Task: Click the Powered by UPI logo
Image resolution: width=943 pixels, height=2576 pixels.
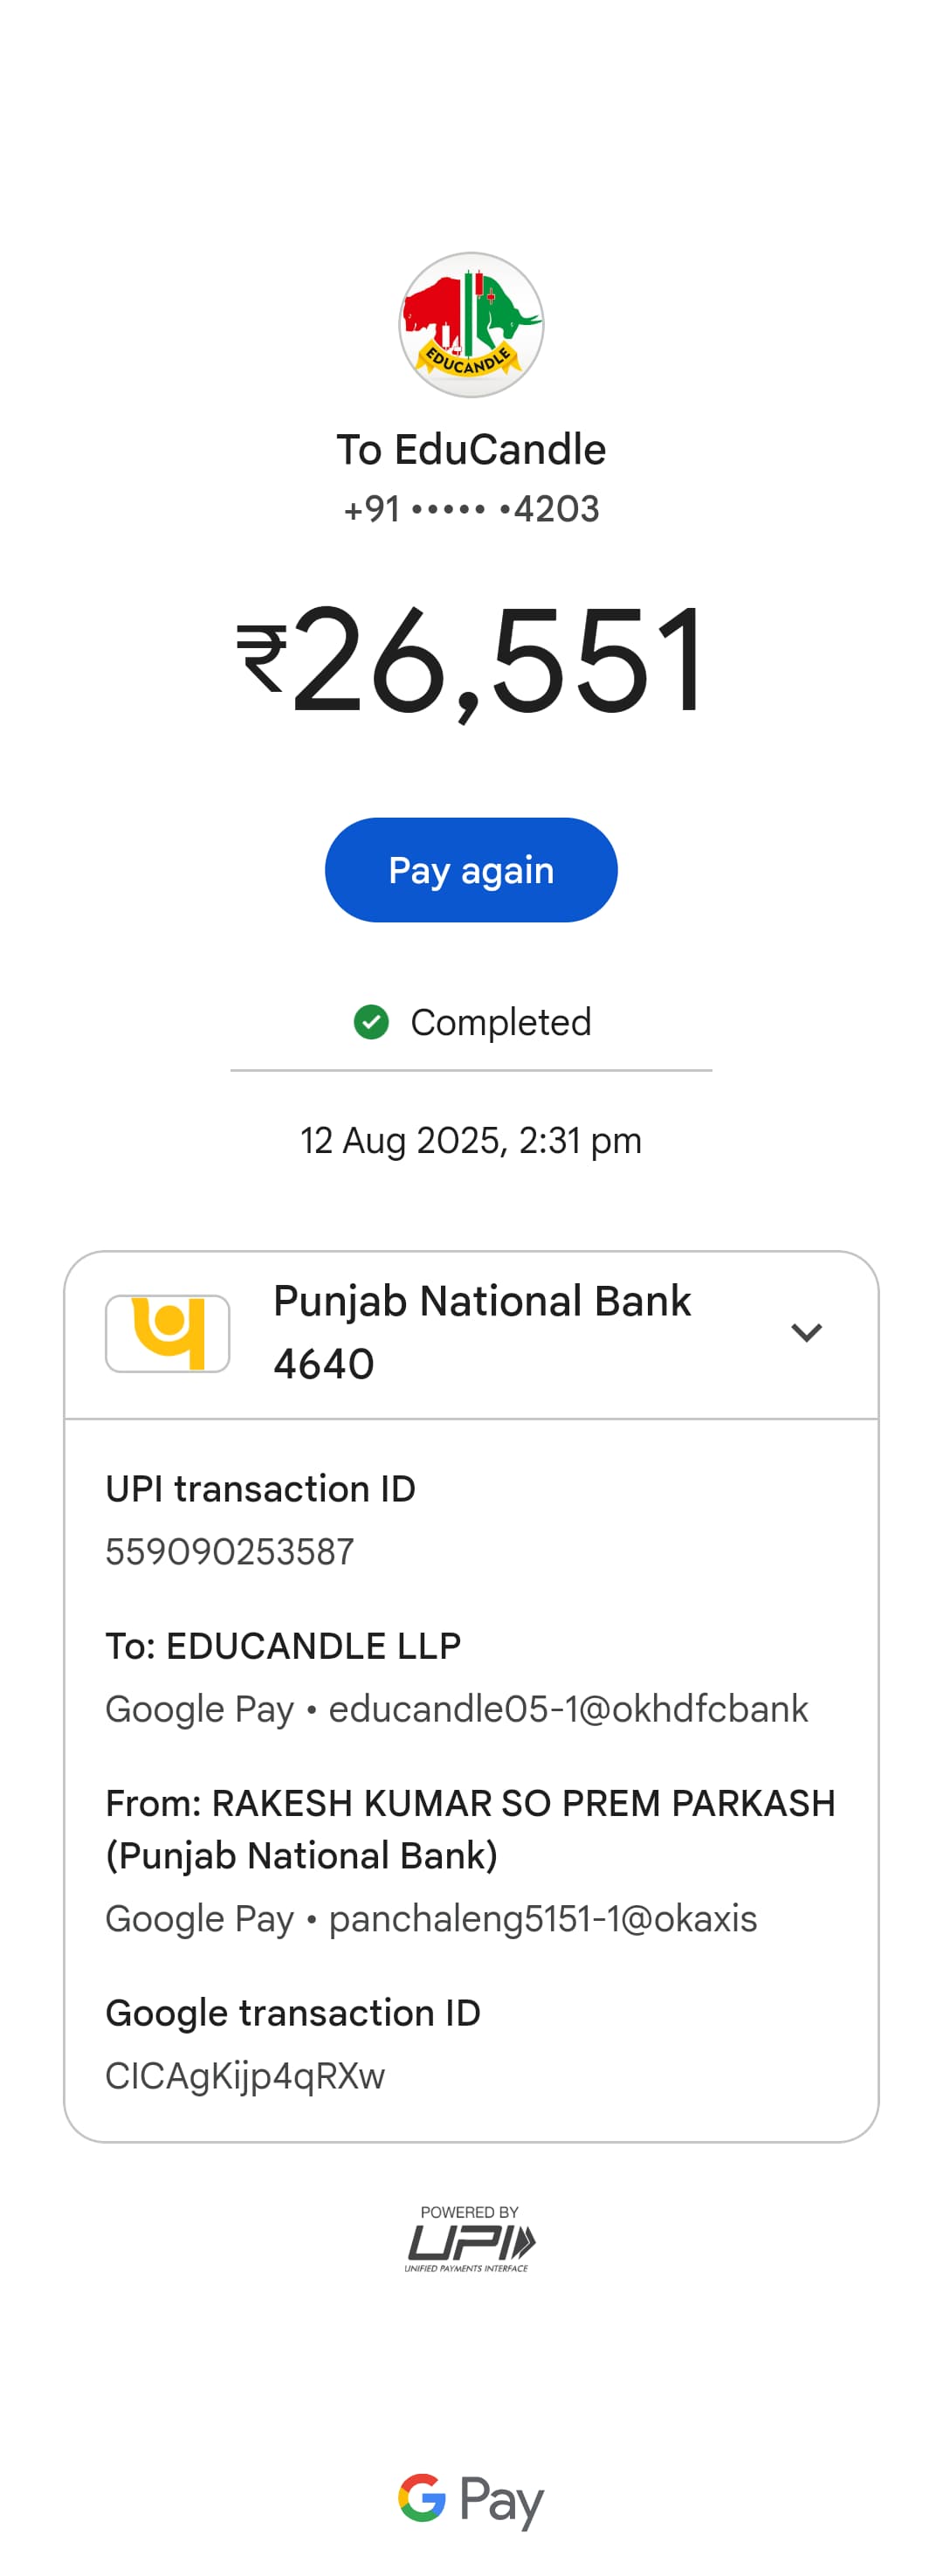Action: pyautogui.click(x=470, y=2239)
